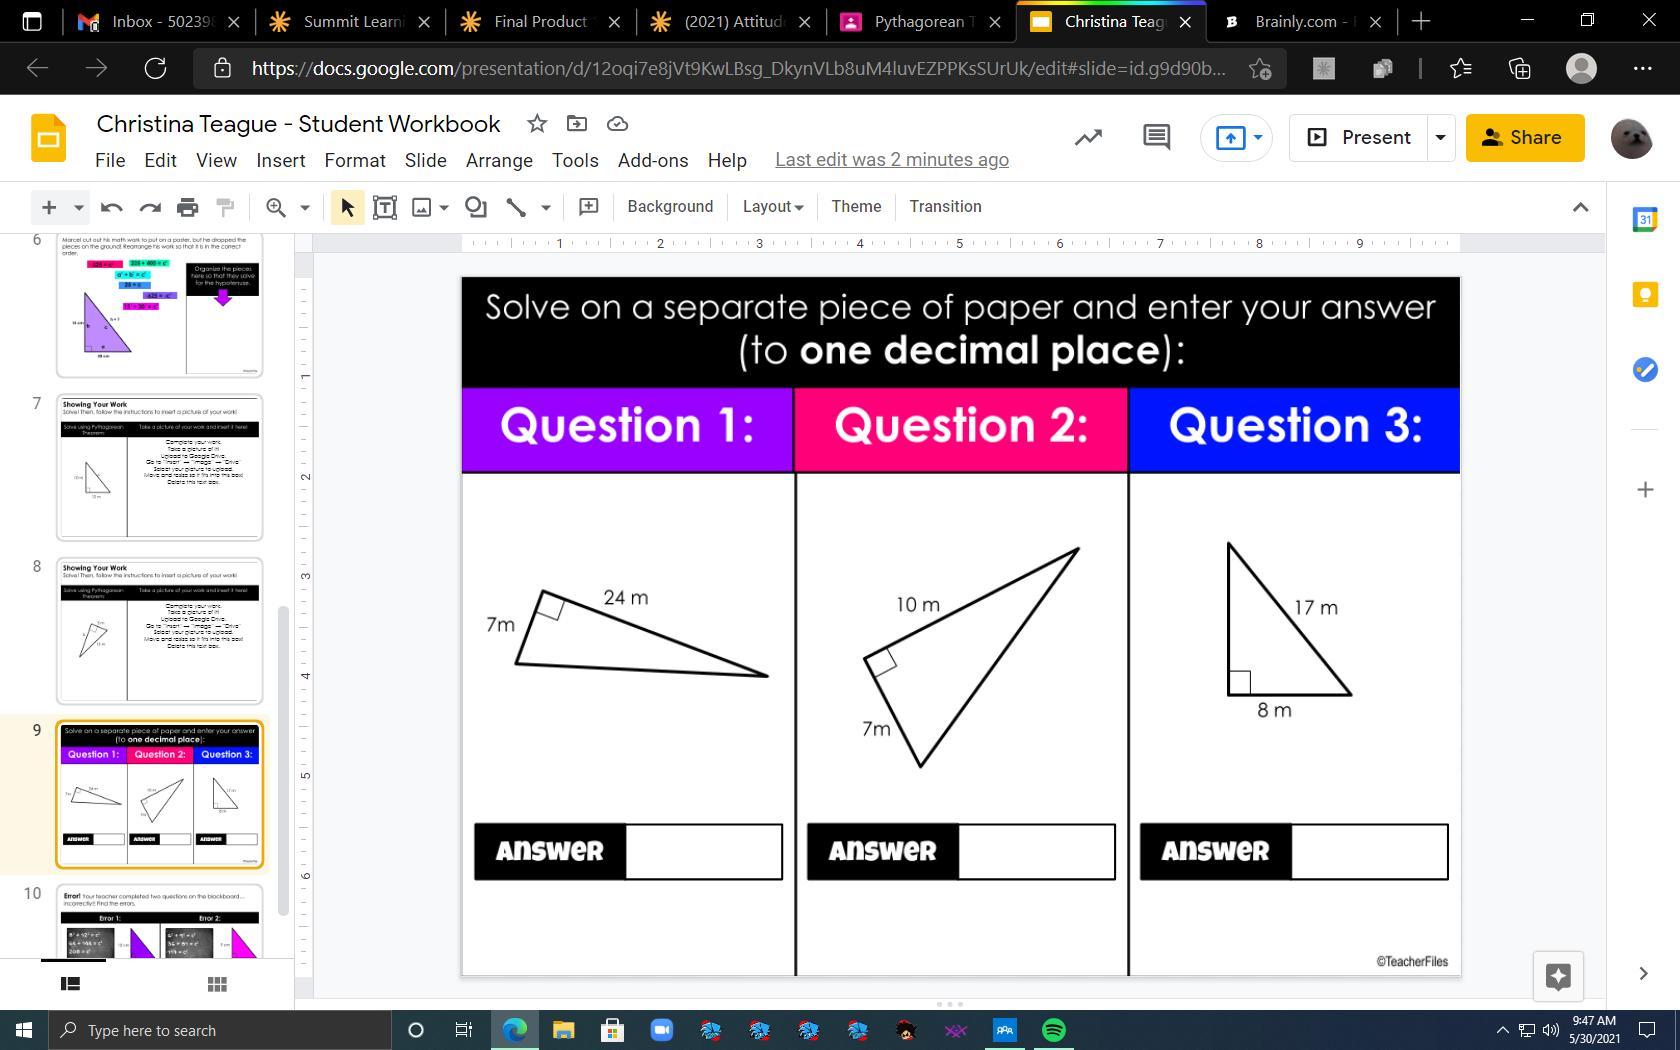Click the Google Slides home icon
This screenshot has height=1050, width=1680.
(48, 138)
